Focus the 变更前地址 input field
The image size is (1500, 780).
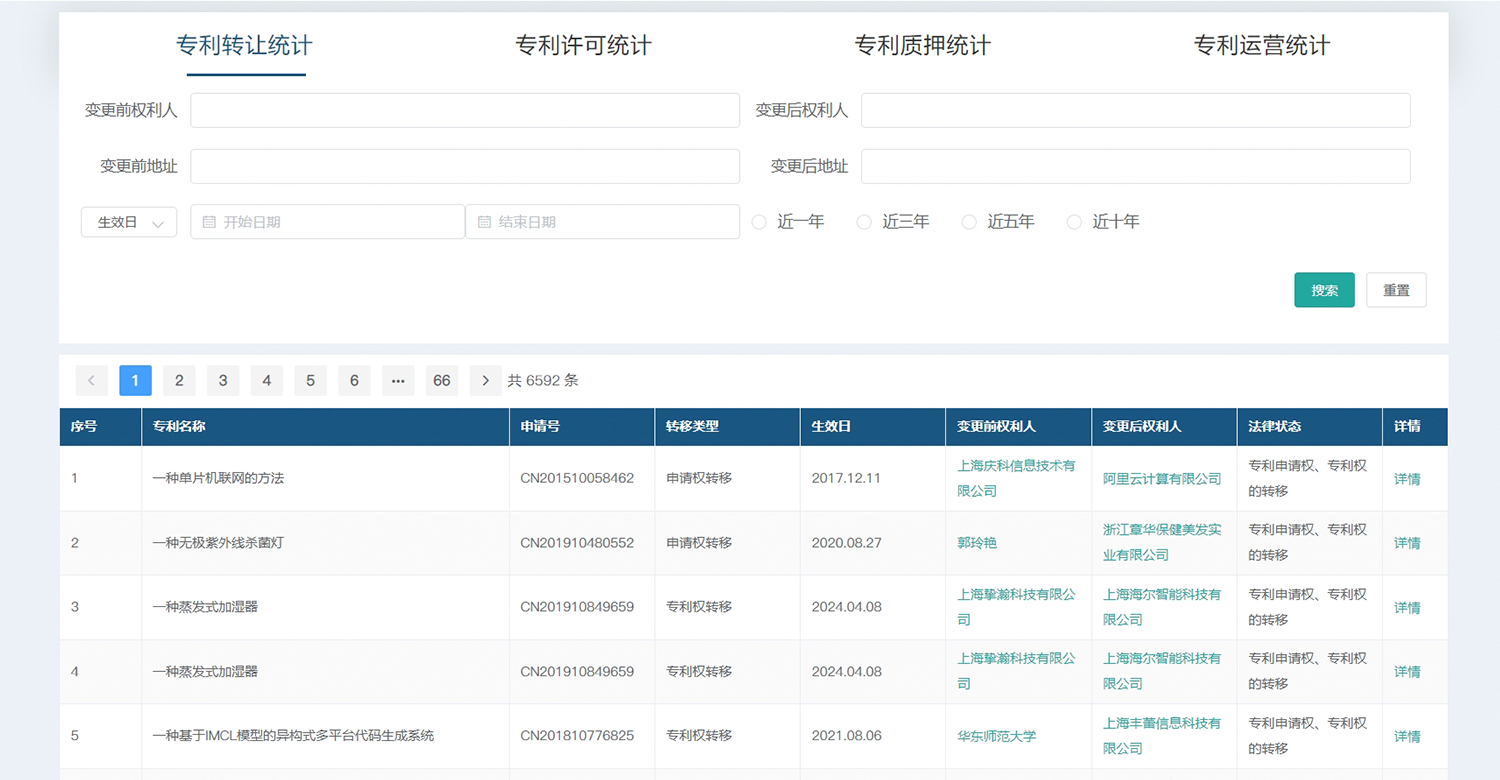tap(465, 166)
